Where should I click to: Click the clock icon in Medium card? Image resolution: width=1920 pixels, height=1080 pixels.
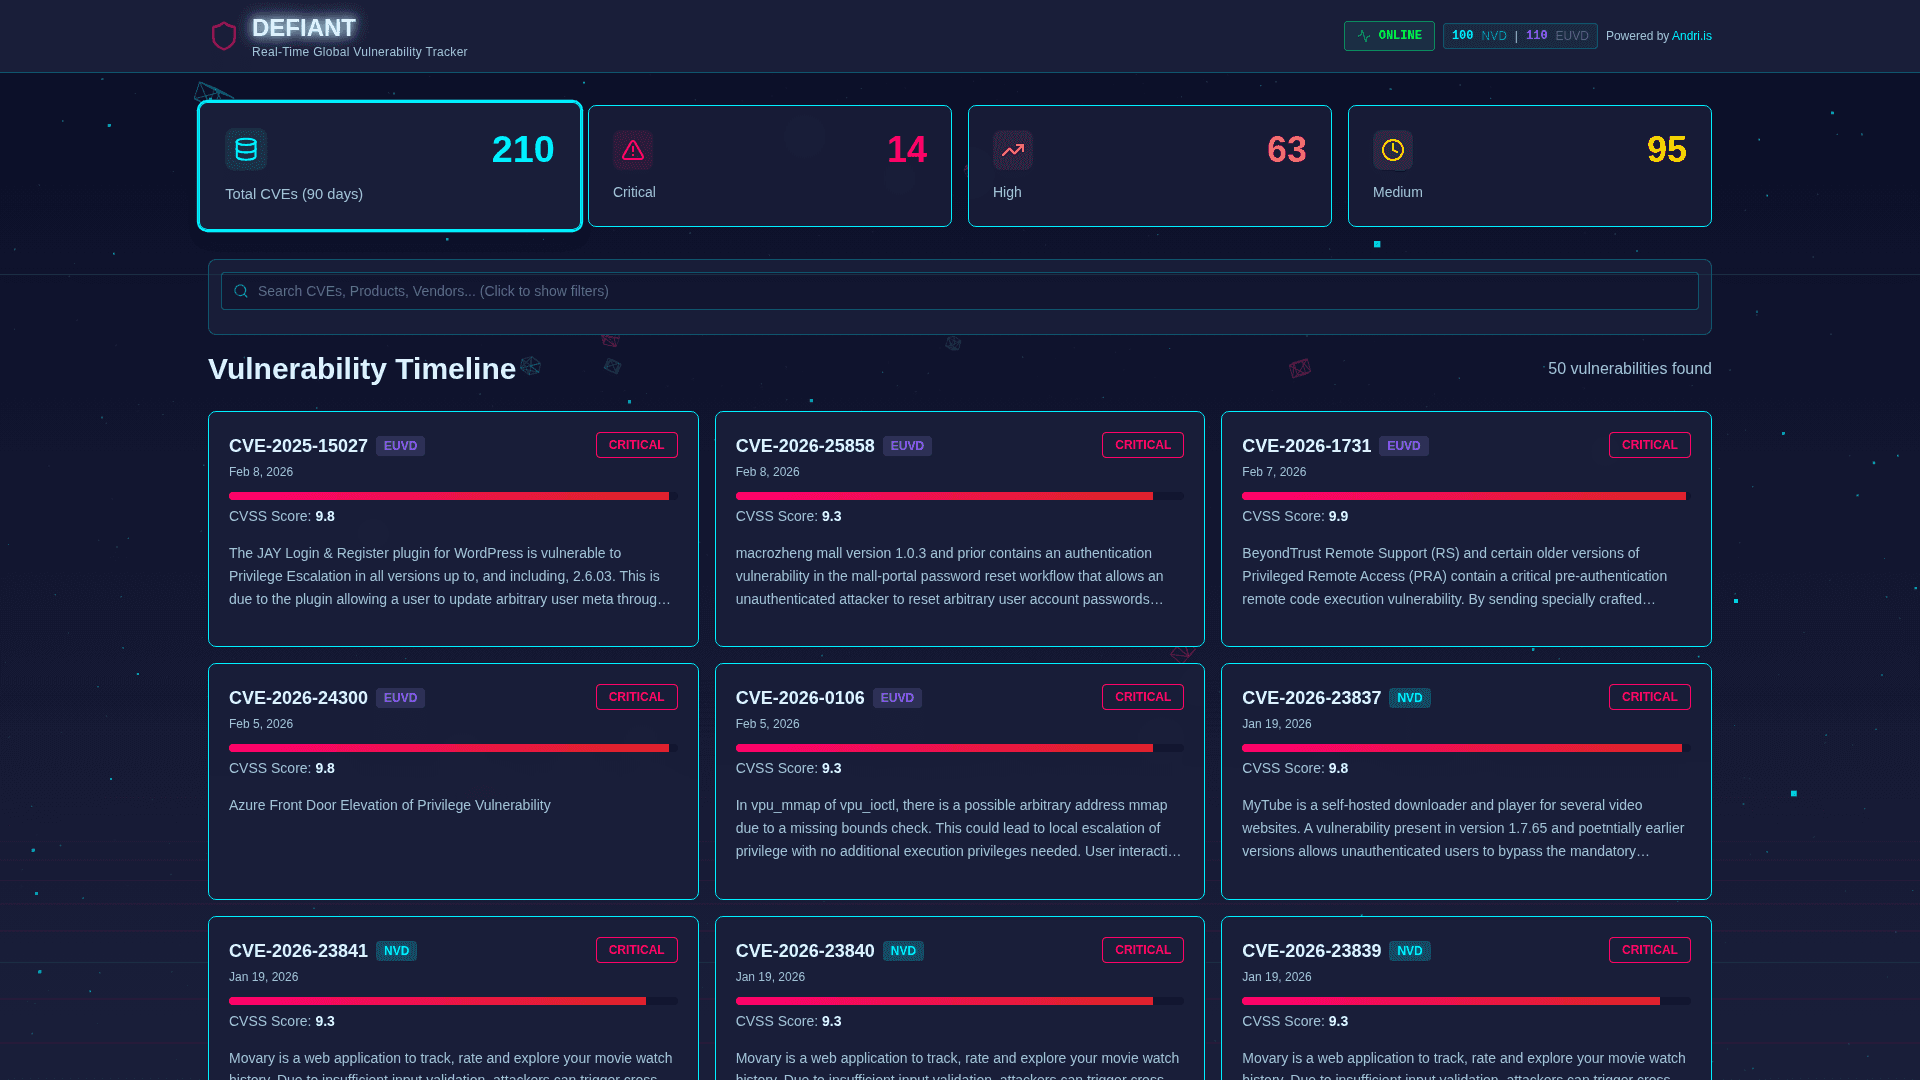[x=1393, y=150]
